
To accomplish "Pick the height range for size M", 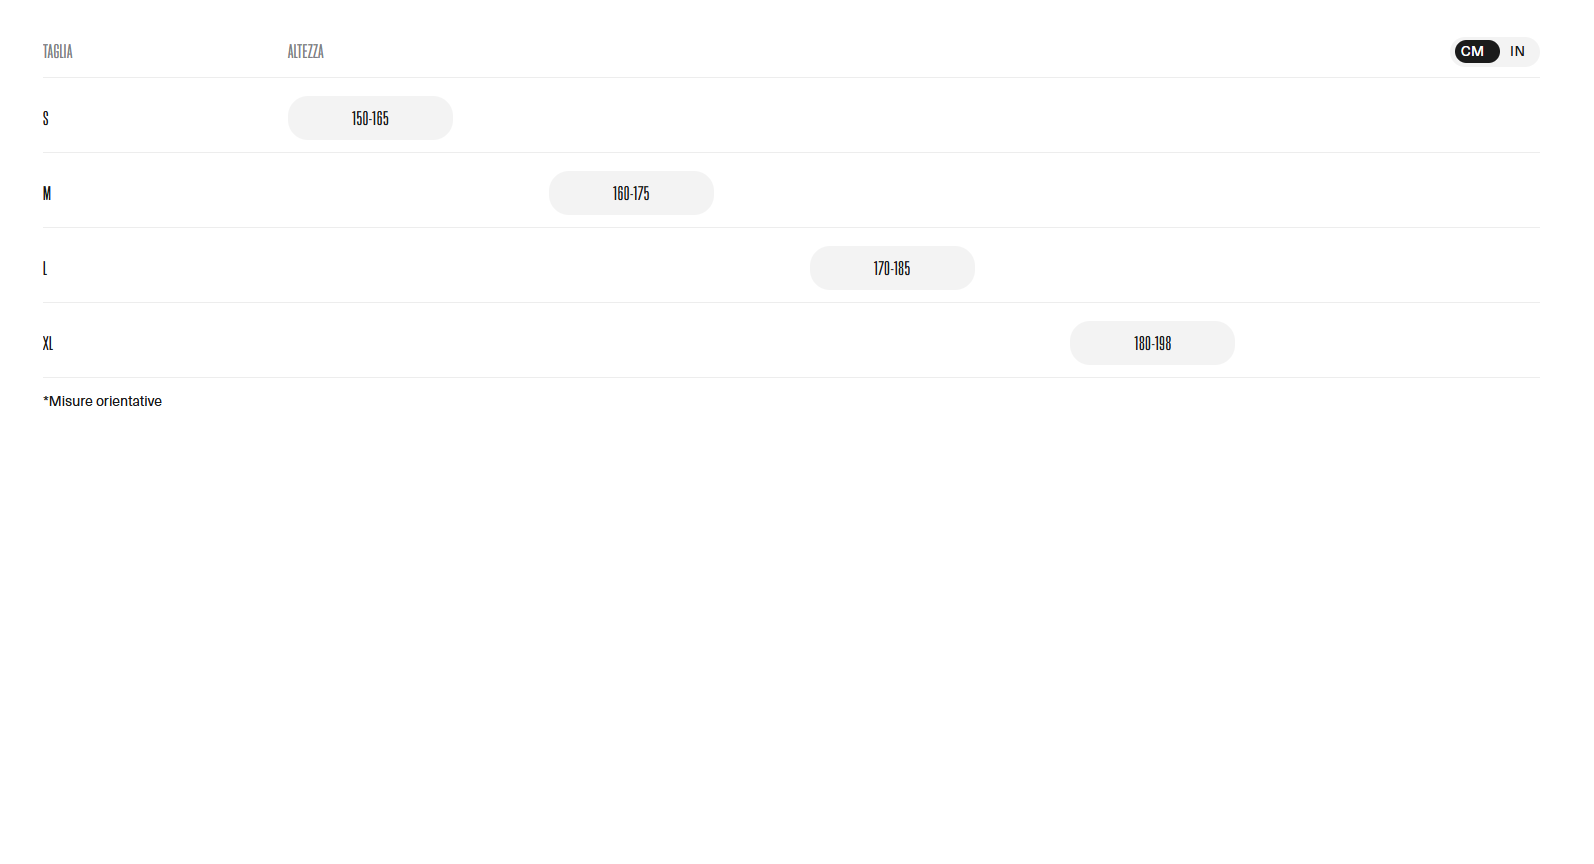I will (x=631, y=194).
